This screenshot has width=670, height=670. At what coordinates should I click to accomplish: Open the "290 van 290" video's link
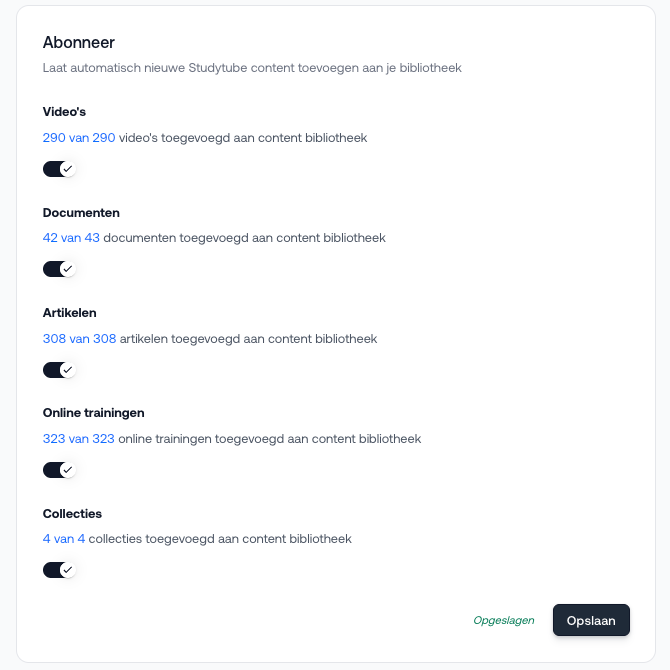pyautogui.click(x=79, y=138)
